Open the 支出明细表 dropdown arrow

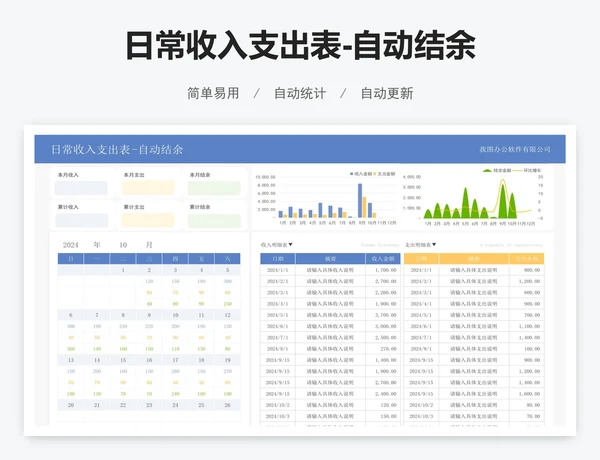tap(434, 245)
